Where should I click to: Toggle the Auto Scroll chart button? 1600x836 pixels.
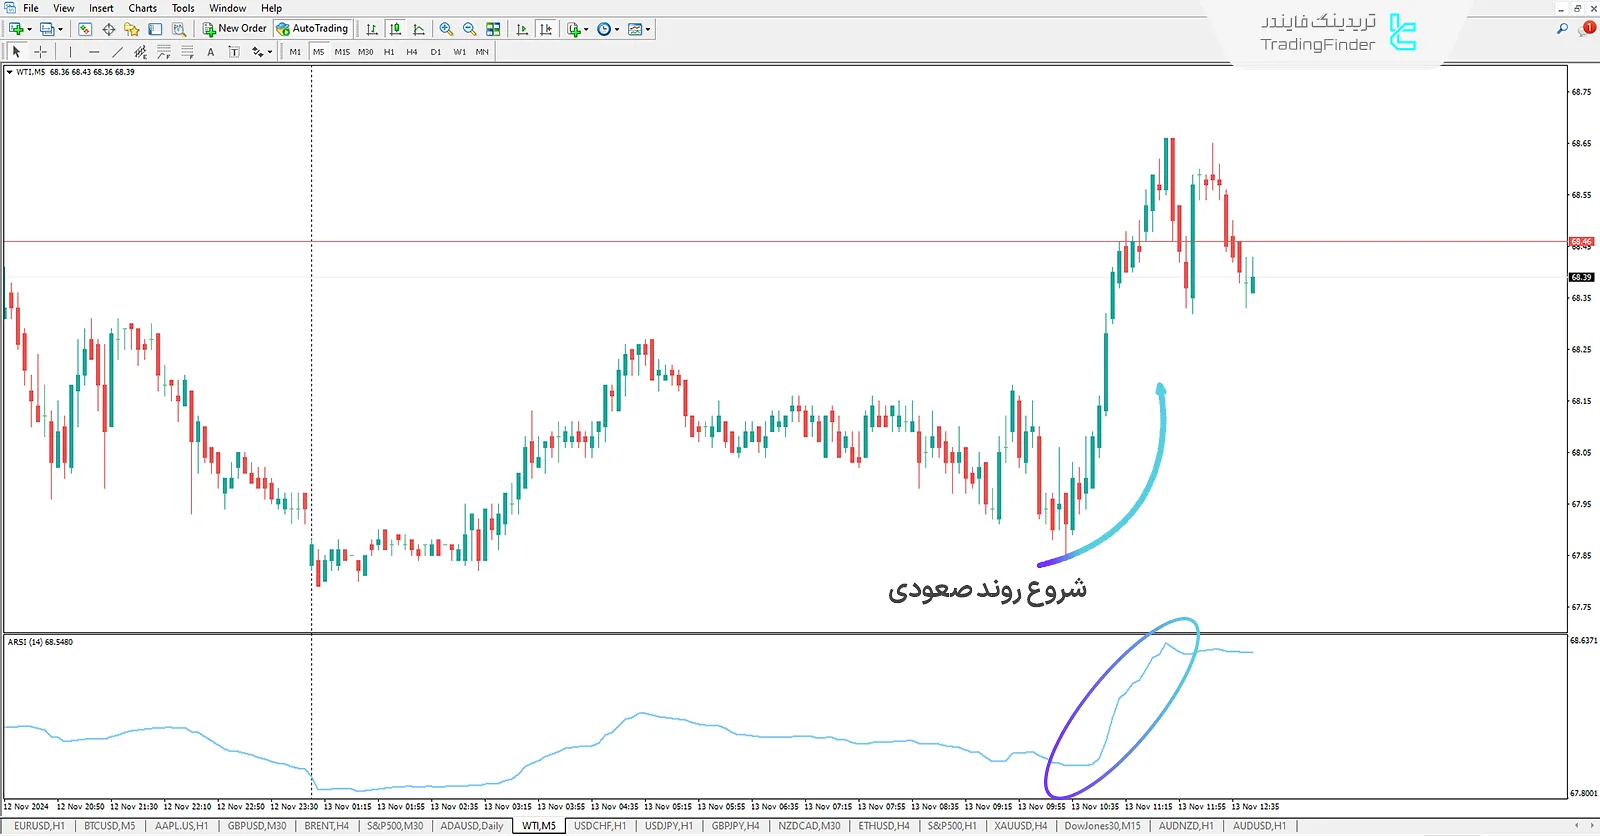(522, 29)
